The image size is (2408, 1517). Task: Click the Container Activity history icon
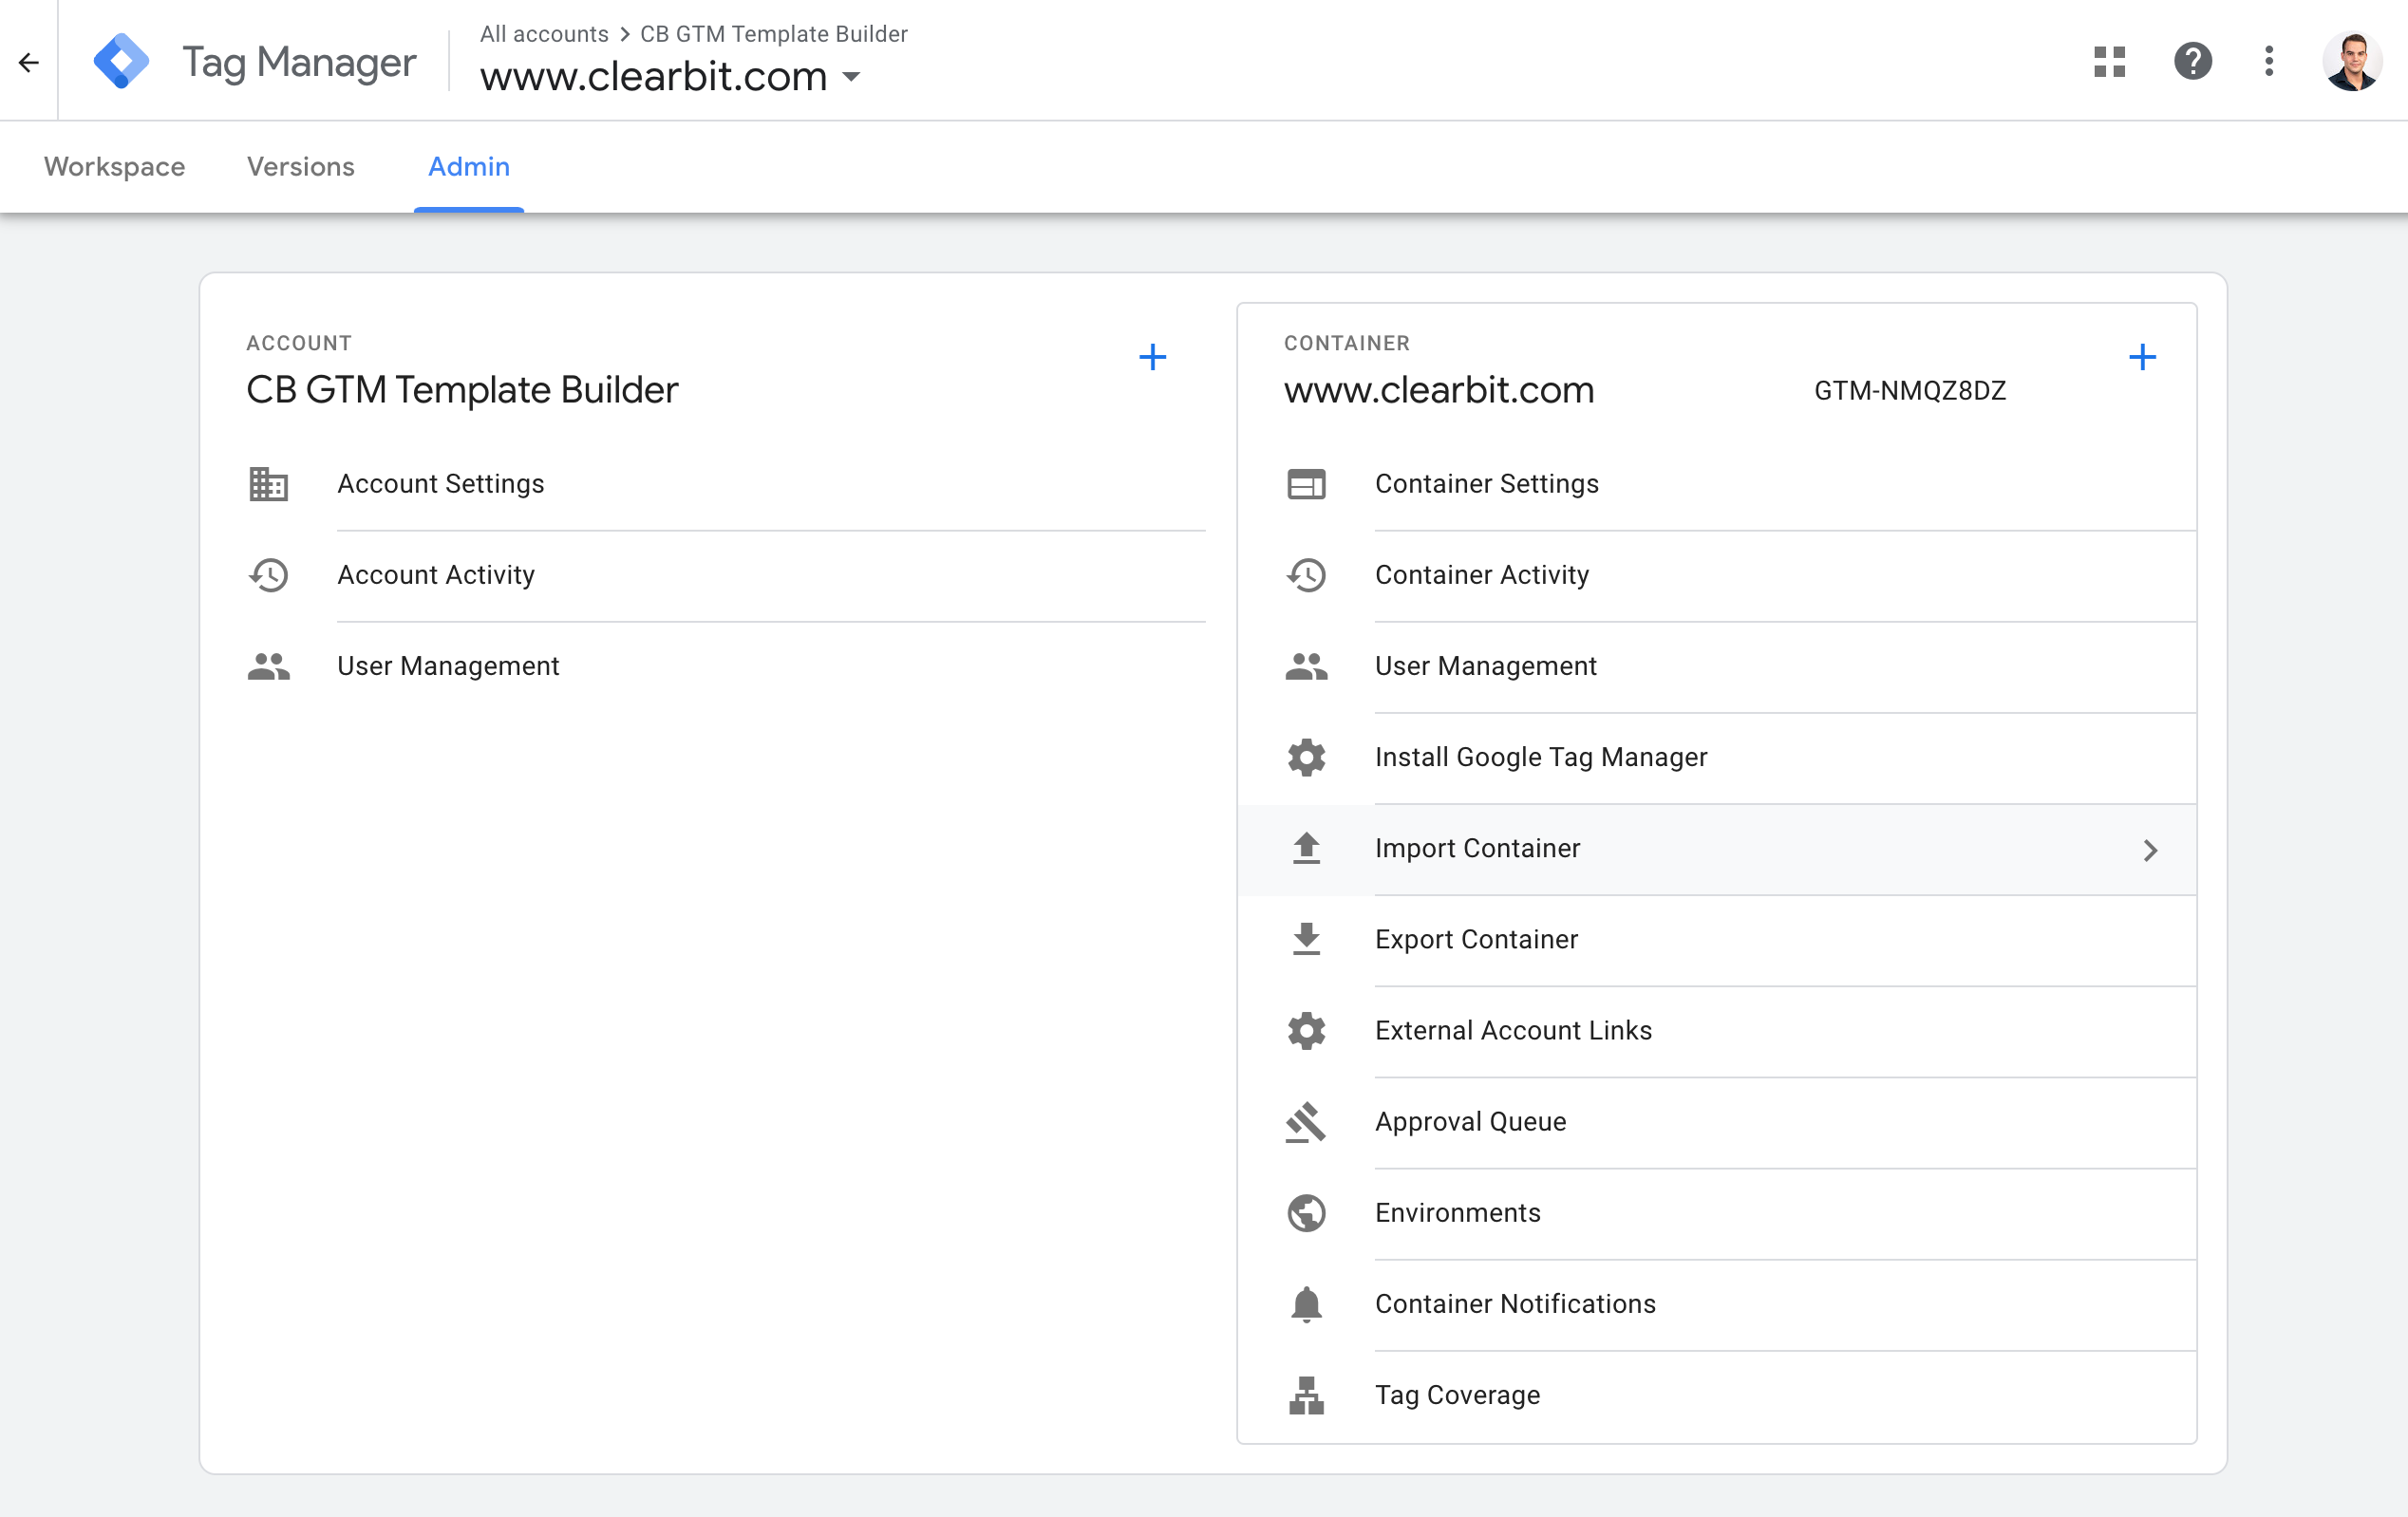(x=1306, y=575)
